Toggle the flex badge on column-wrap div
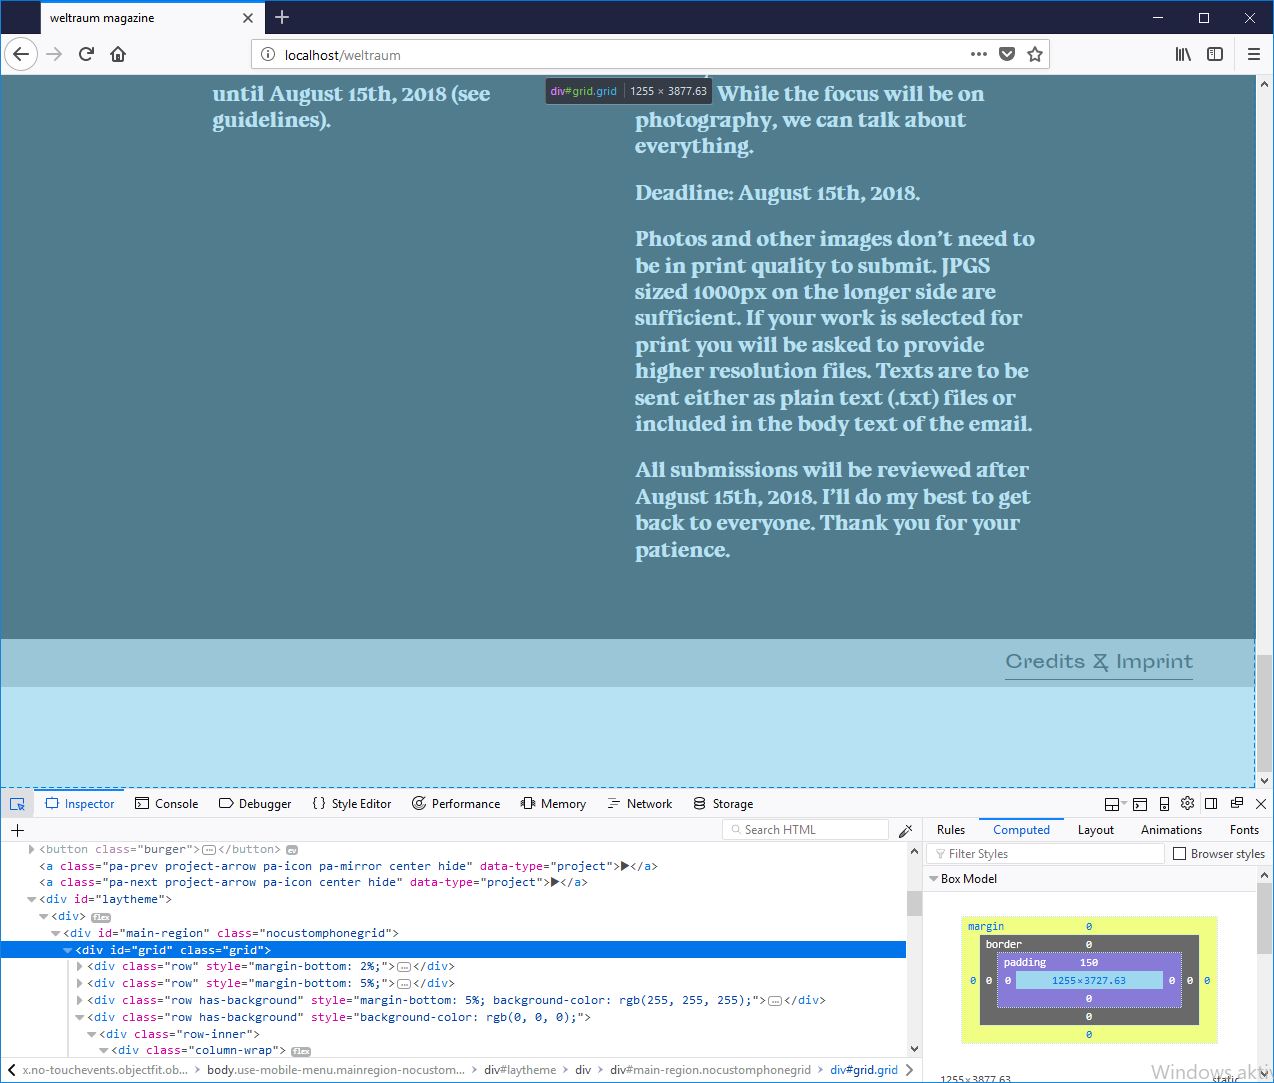The height and width of the screenshot is (1083, 1274). [301, 1051]
